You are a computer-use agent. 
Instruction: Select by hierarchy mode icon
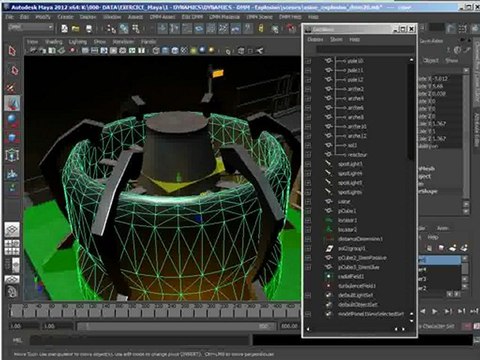(x=111, y=29)
